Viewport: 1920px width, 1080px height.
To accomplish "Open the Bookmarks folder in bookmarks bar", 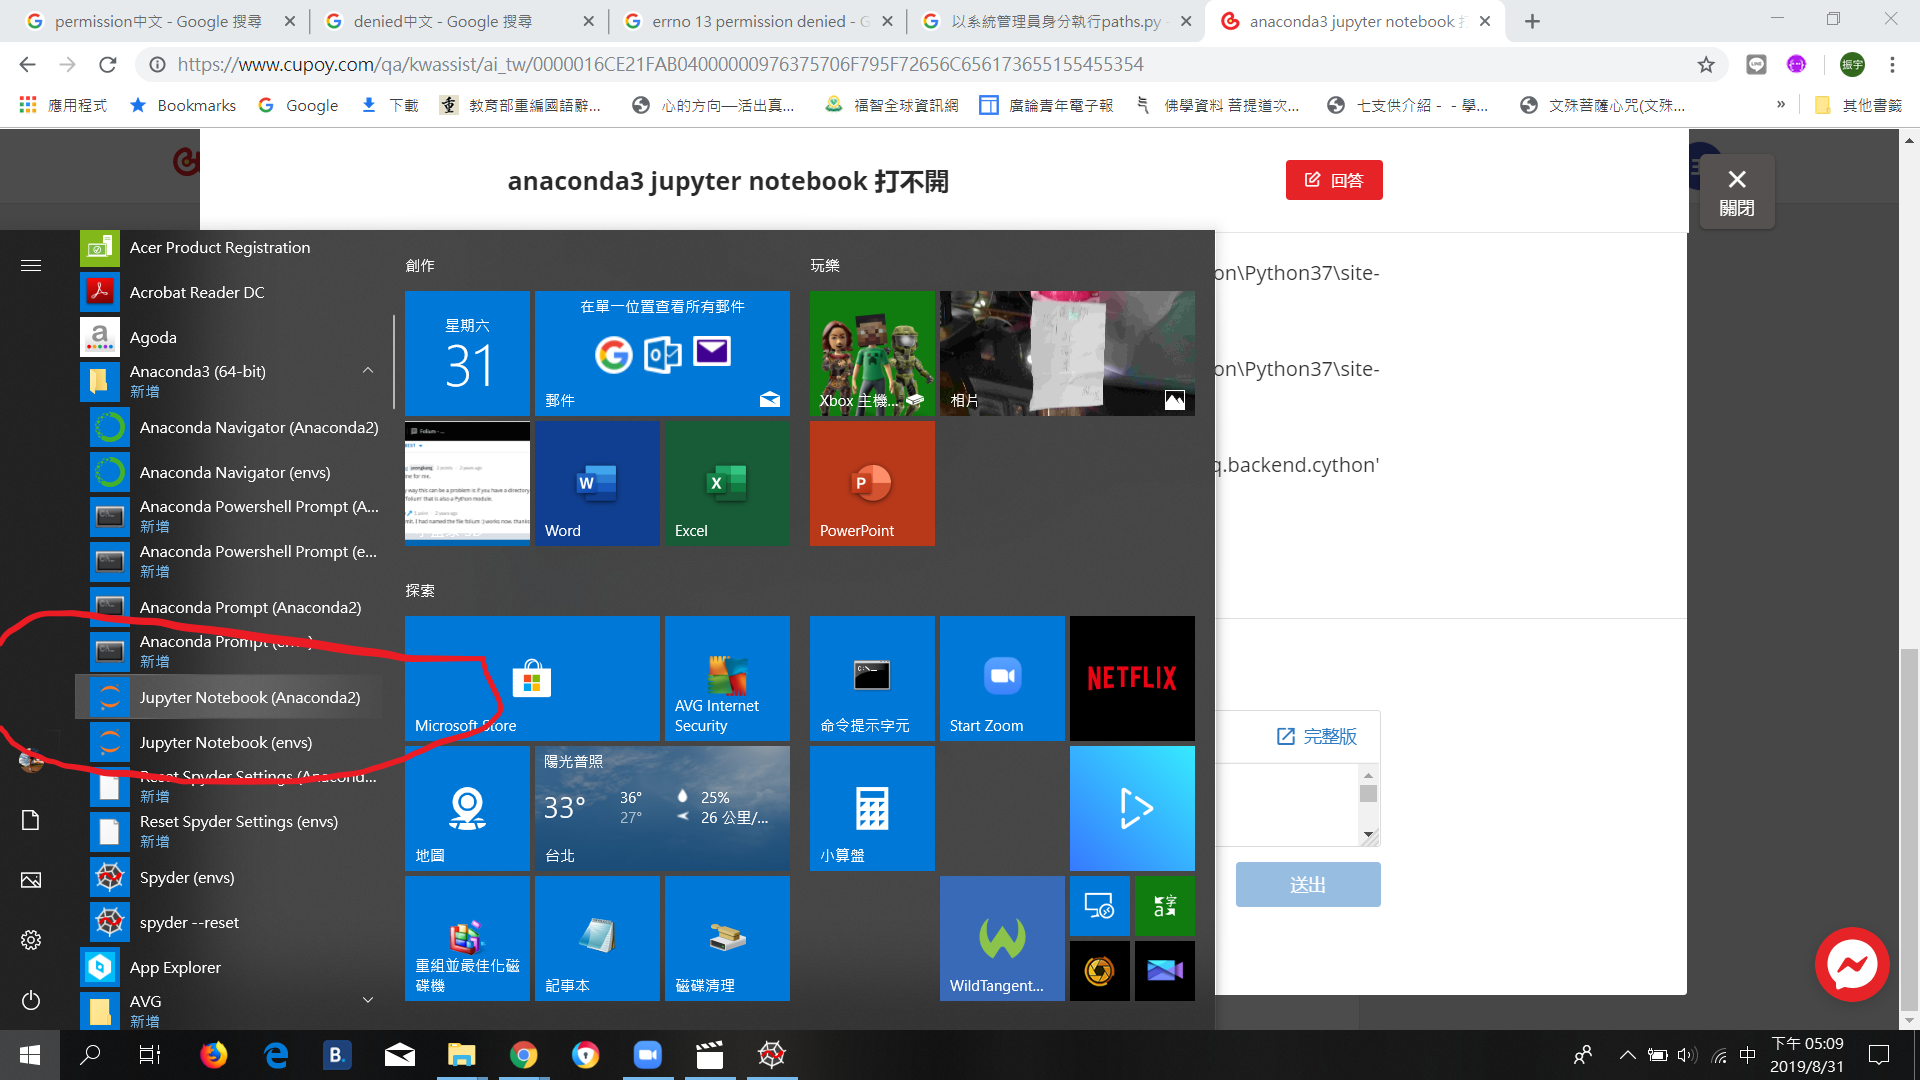I will pos(183,105).
